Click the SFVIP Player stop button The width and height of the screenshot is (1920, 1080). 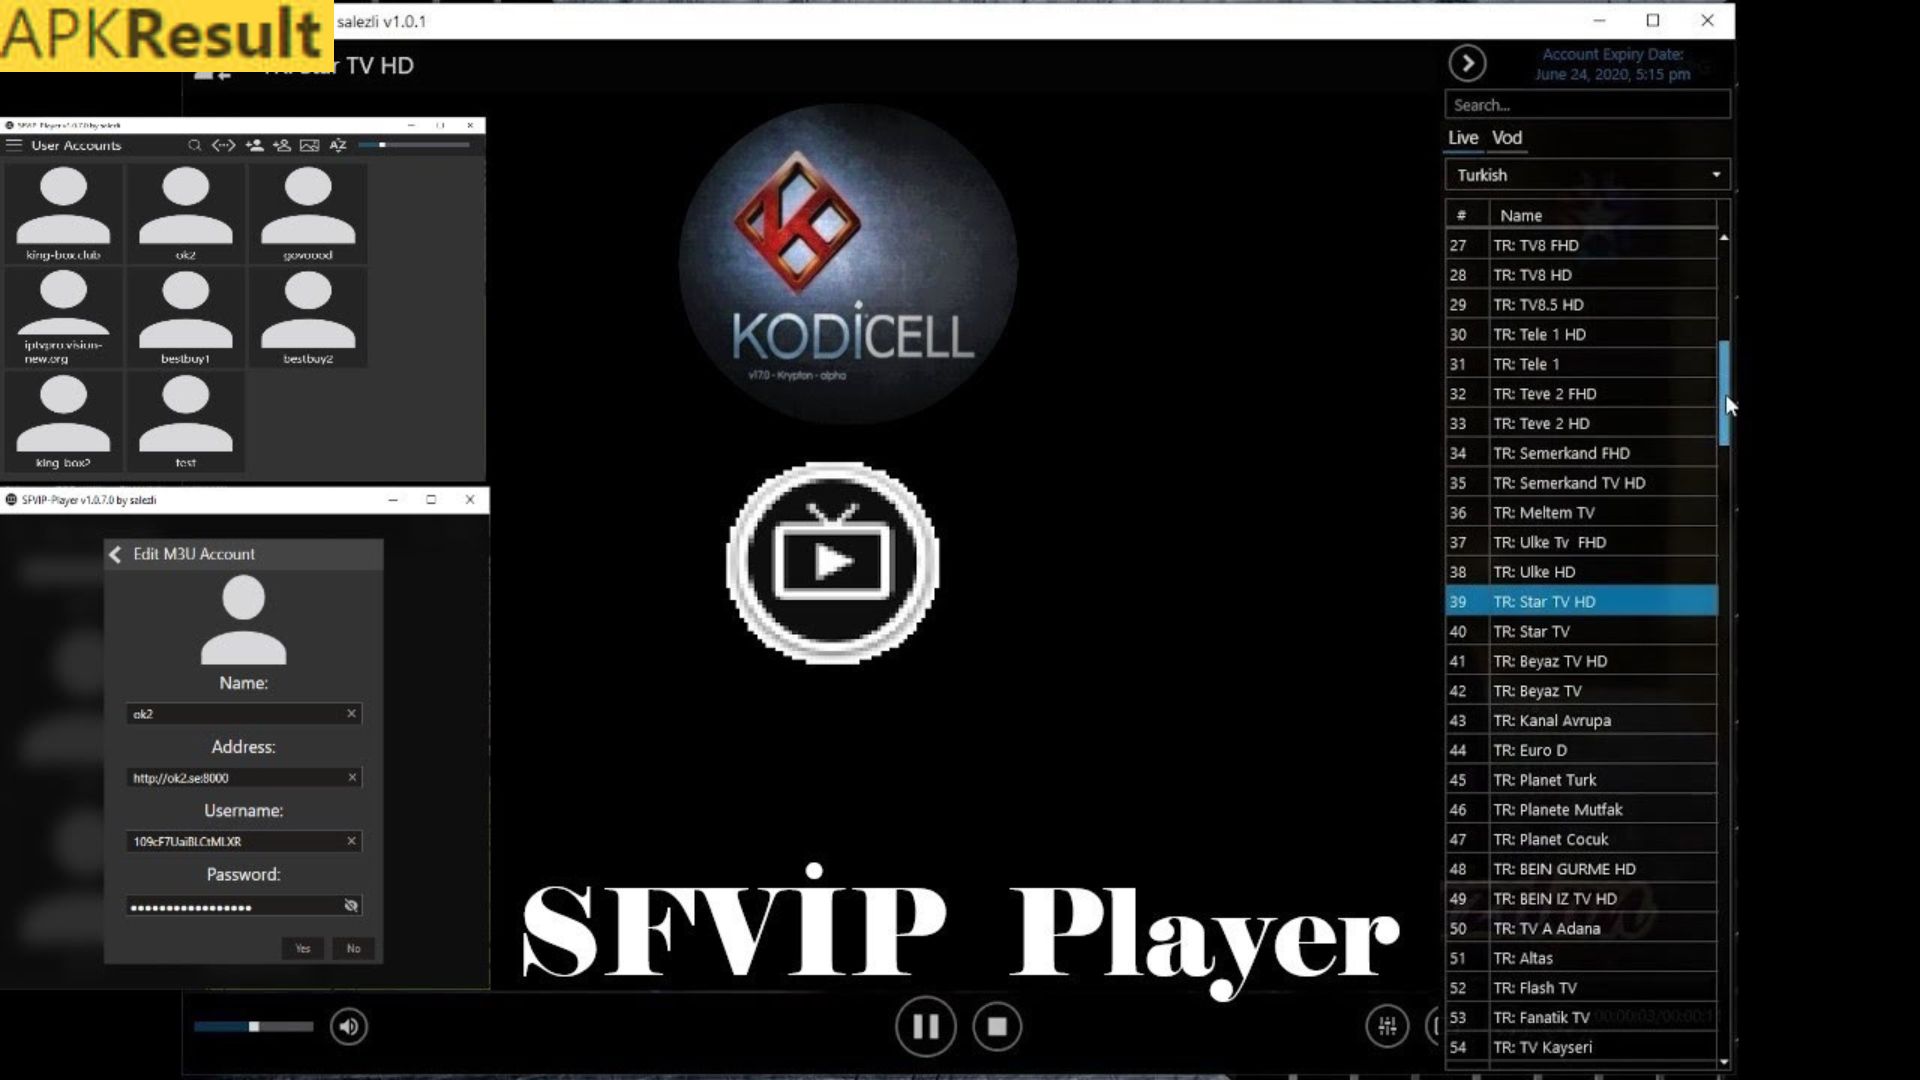[998, 1026]
